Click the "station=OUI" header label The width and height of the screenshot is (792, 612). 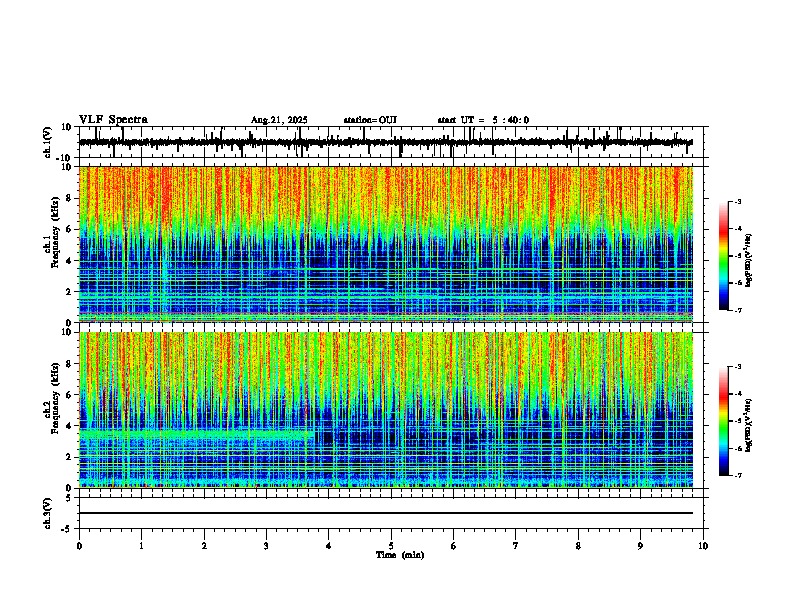(x=370, y=120)
